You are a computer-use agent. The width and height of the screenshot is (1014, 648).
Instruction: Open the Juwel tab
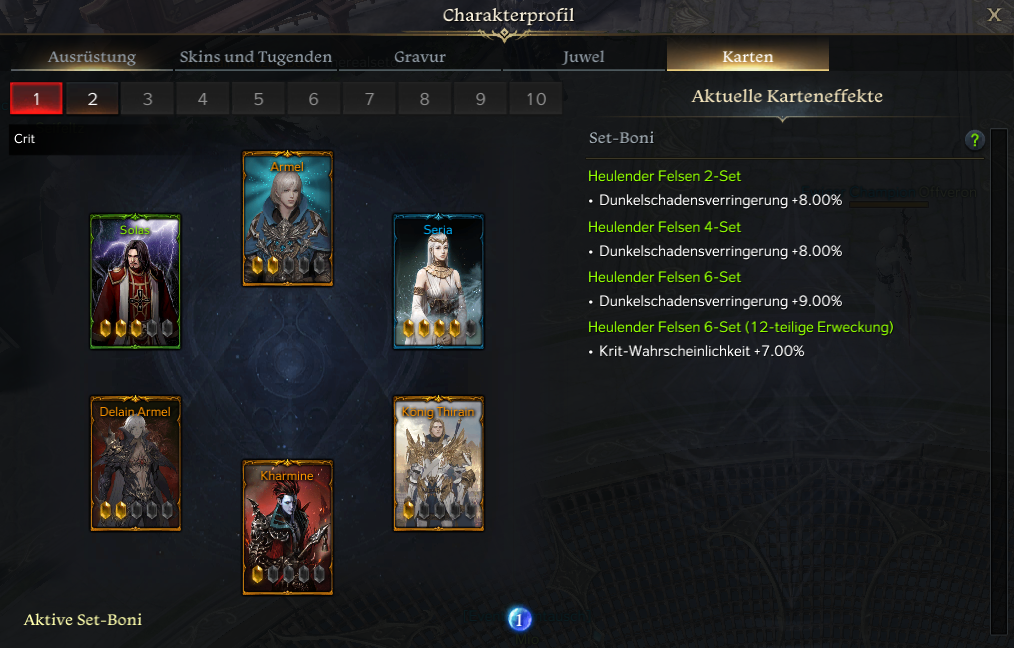[x=583, y=57]
